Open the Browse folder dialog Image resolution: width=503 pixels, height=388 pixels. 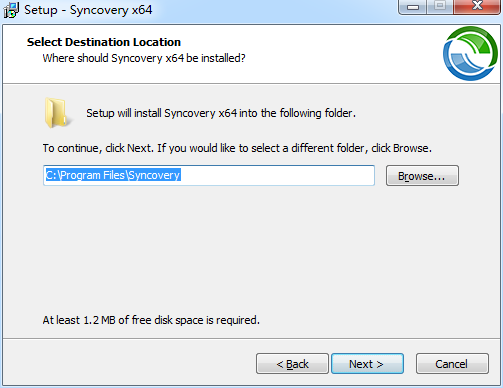coord(422,176)
